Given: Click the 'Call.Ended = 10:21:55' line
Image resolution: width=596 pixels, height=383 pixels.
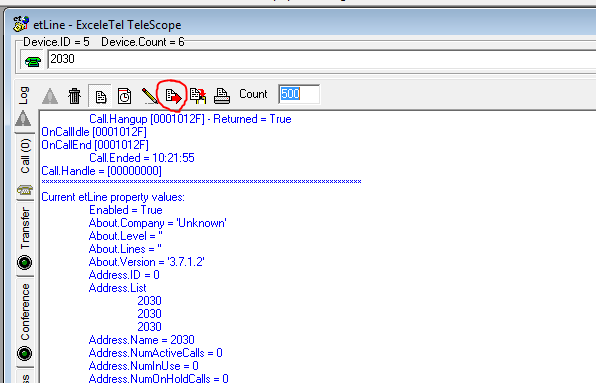Looking at the screenshot, I should point(141,158).
